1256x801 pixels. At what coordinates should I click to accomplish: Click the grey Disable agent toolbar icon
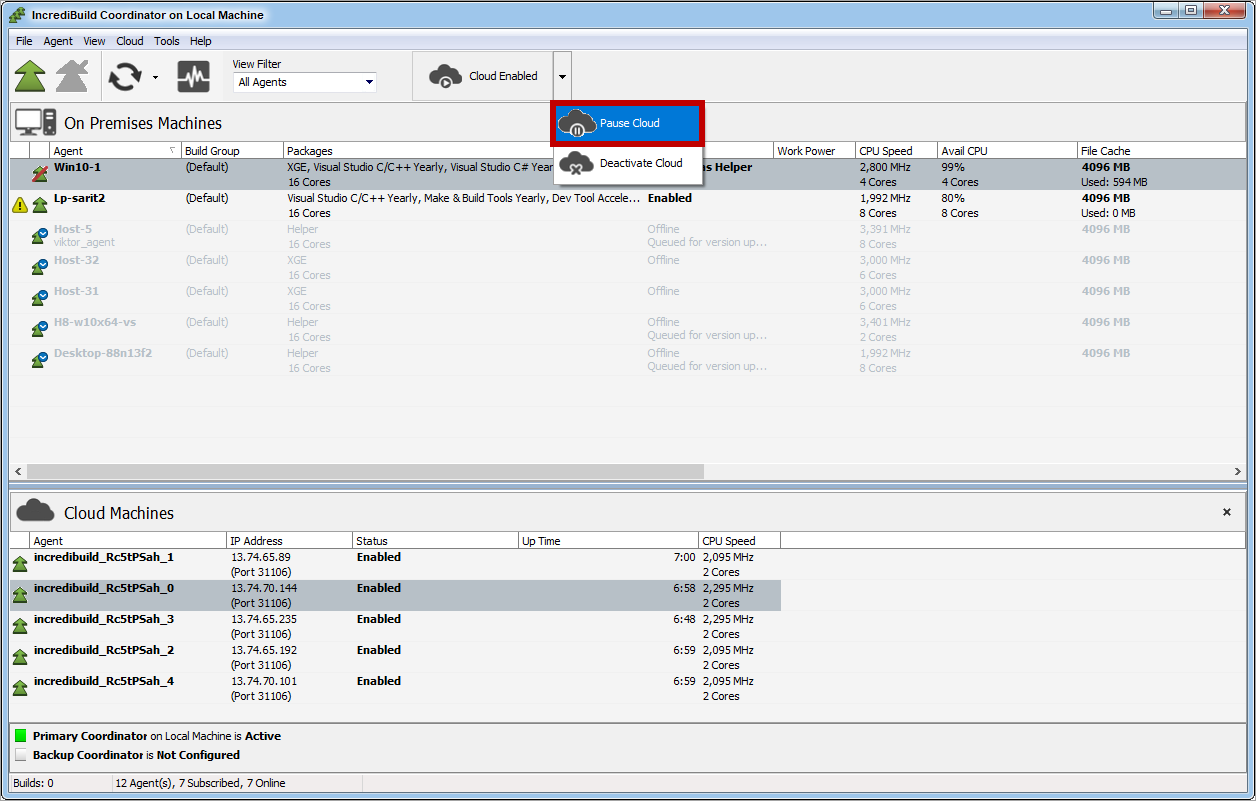tap(72, 76)
